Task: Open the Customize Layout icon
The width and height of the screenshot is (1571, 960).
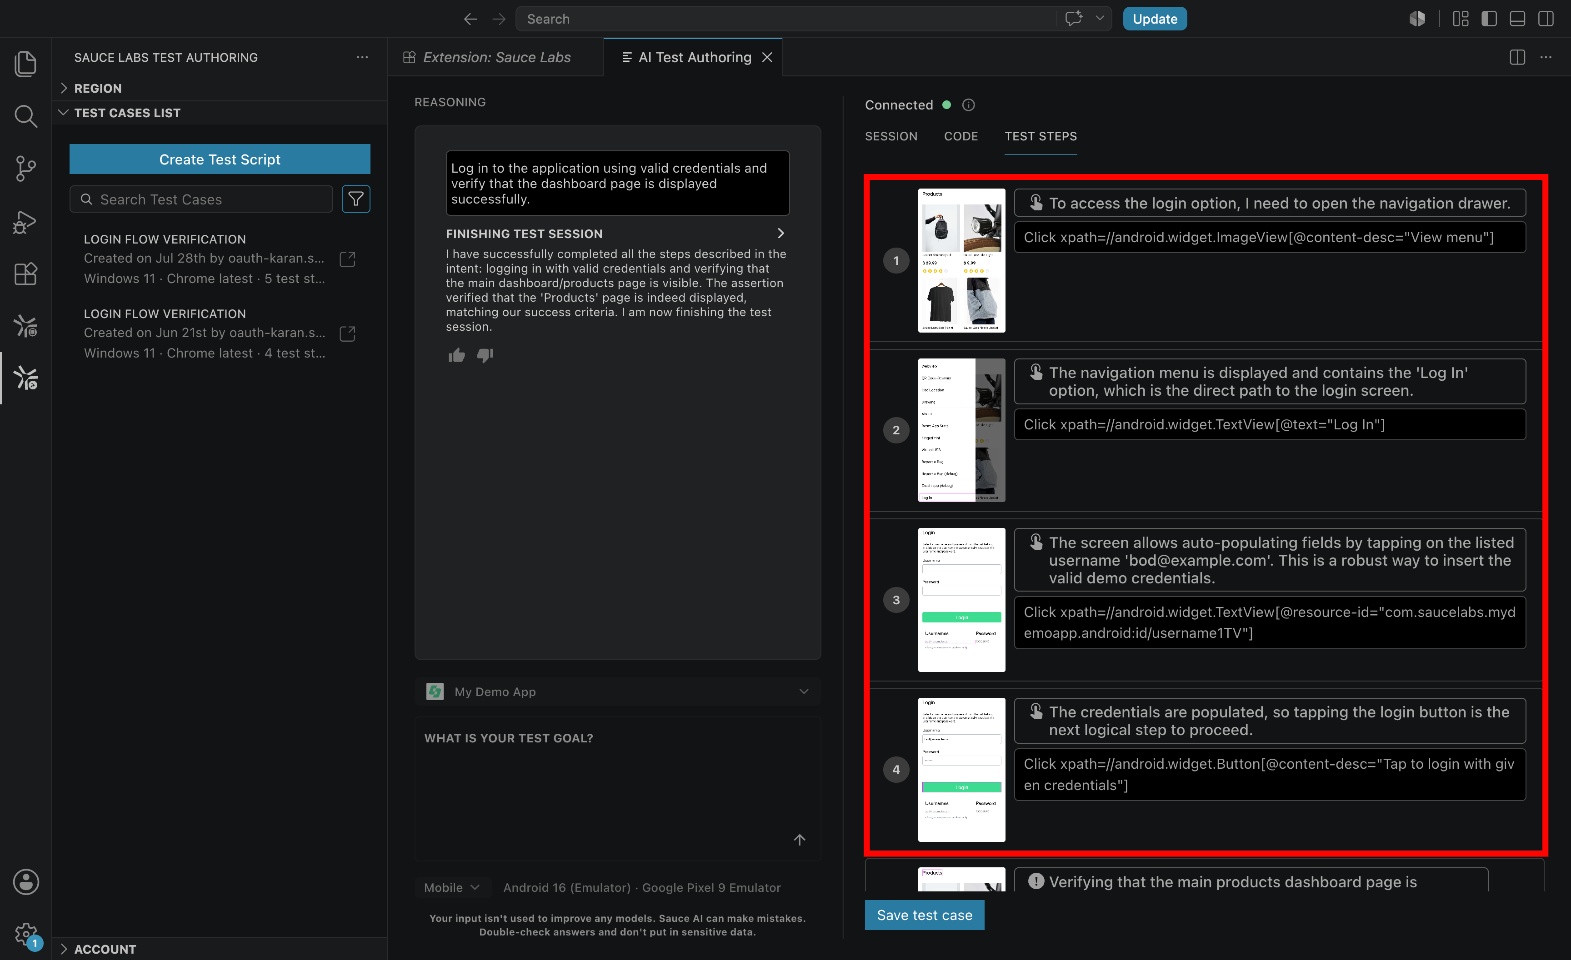Action: point(1460,19)
